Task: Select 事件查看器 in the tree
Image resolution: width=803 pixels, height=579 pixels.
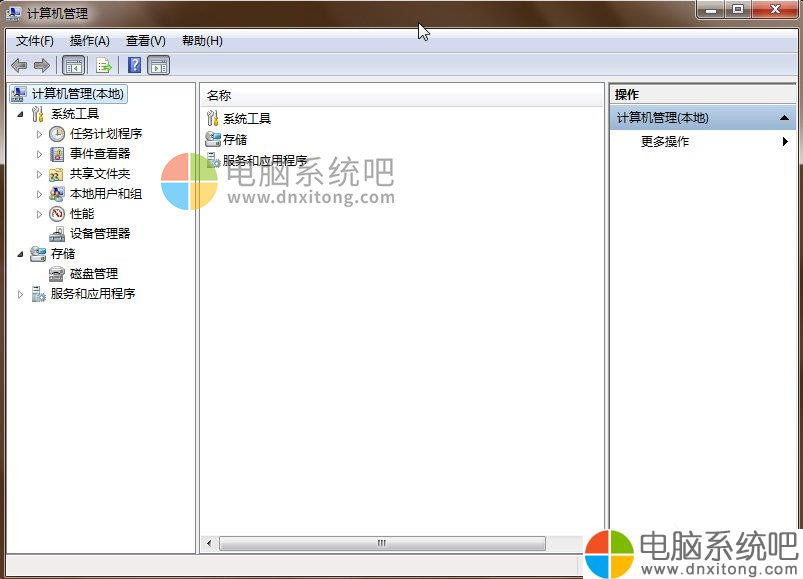Action: tap(100, 154)
